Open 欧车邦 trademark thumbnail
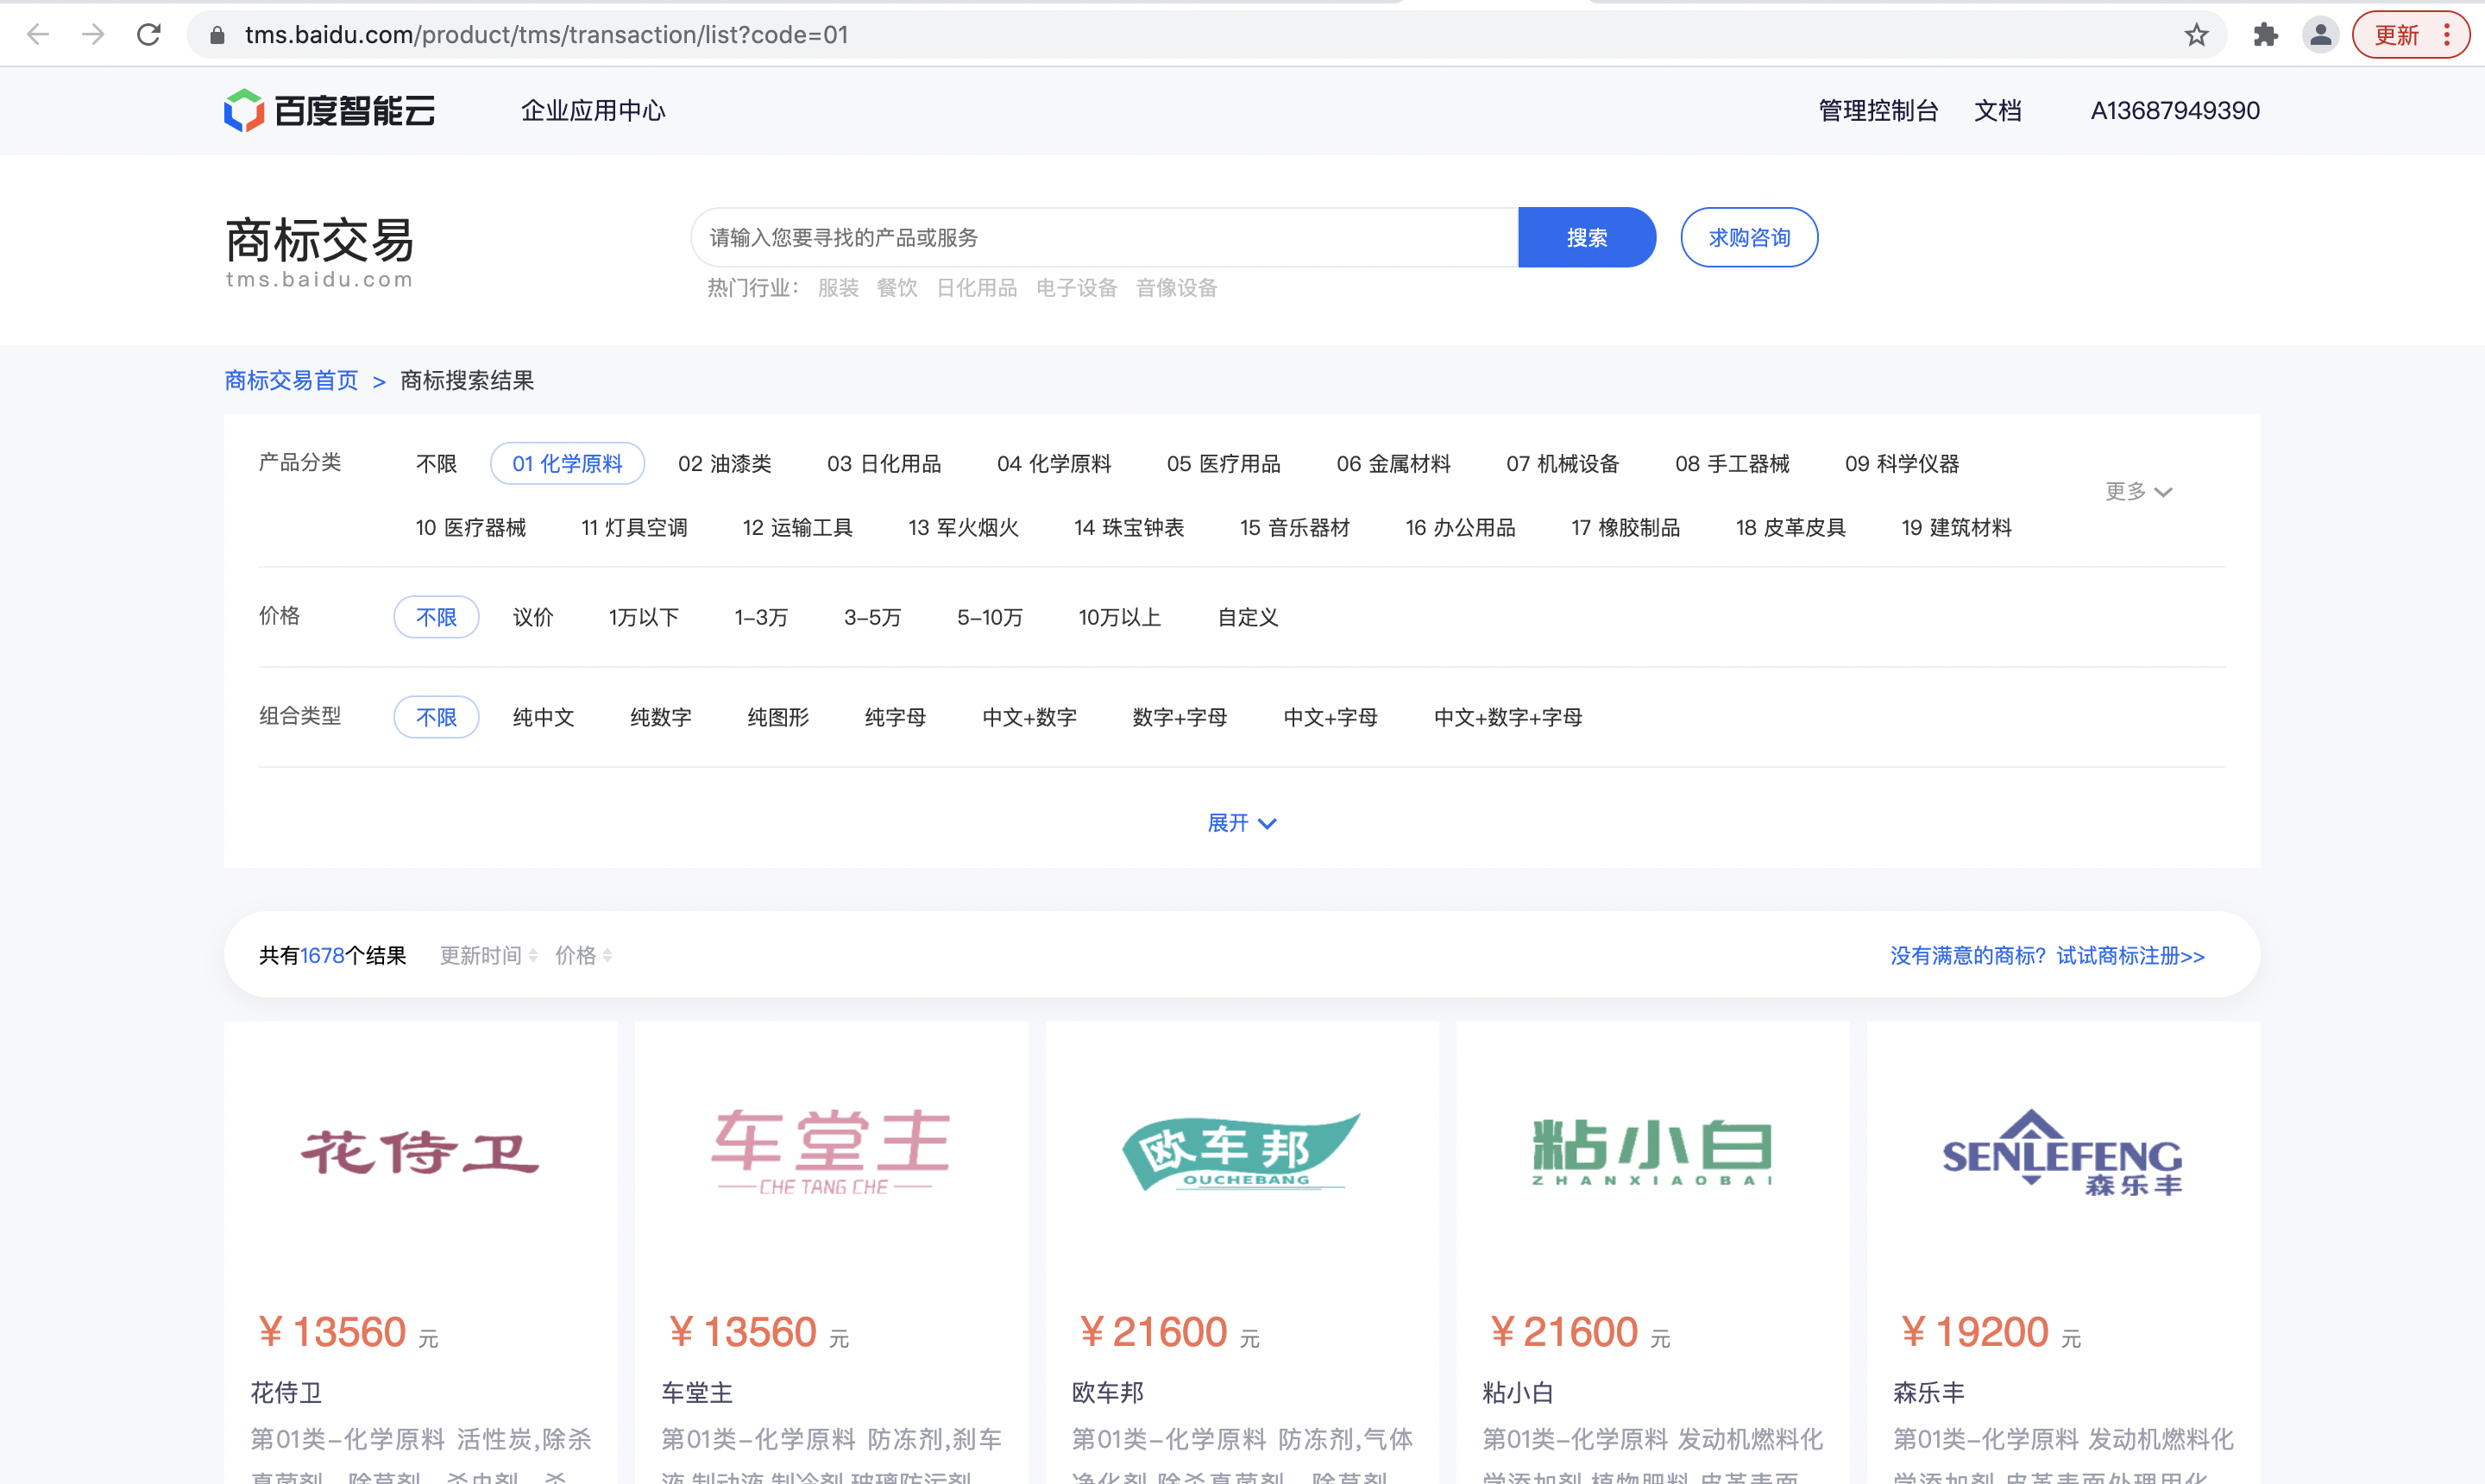Image resolution: width=2485 pixels, height=1484 pixels. [x=1241, y=1151]
